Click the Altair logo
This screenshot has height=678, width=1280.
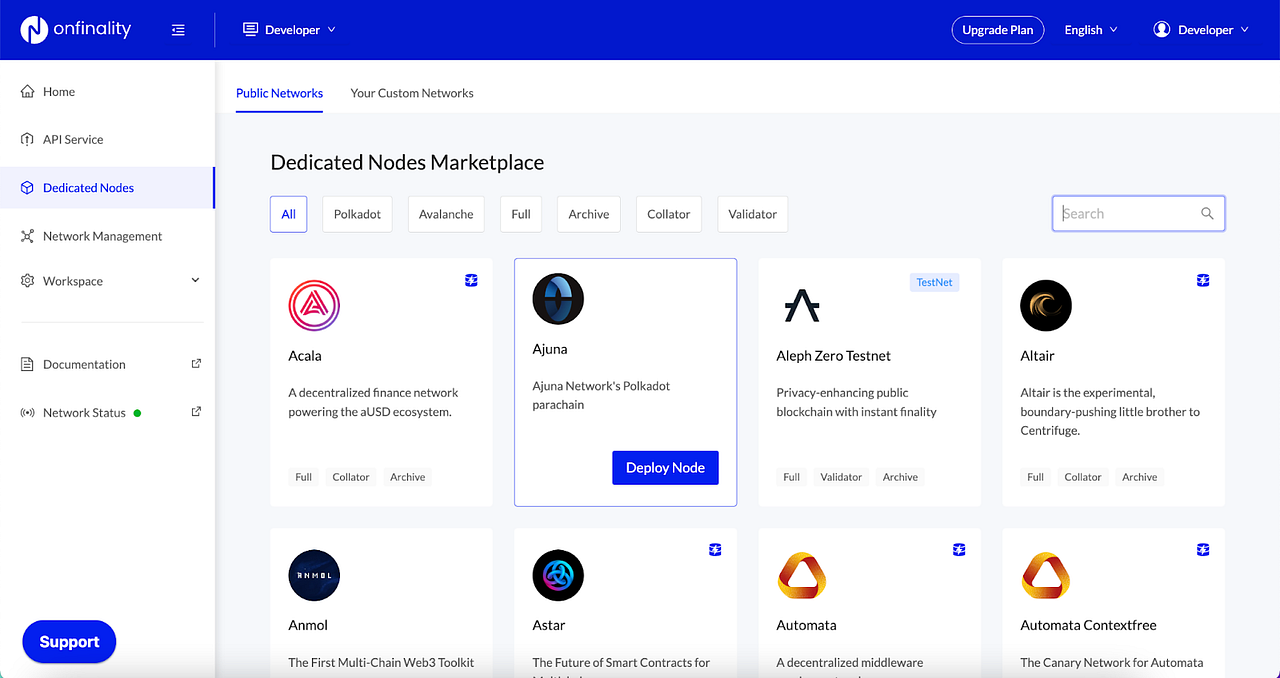click(x=1046, y=306)
